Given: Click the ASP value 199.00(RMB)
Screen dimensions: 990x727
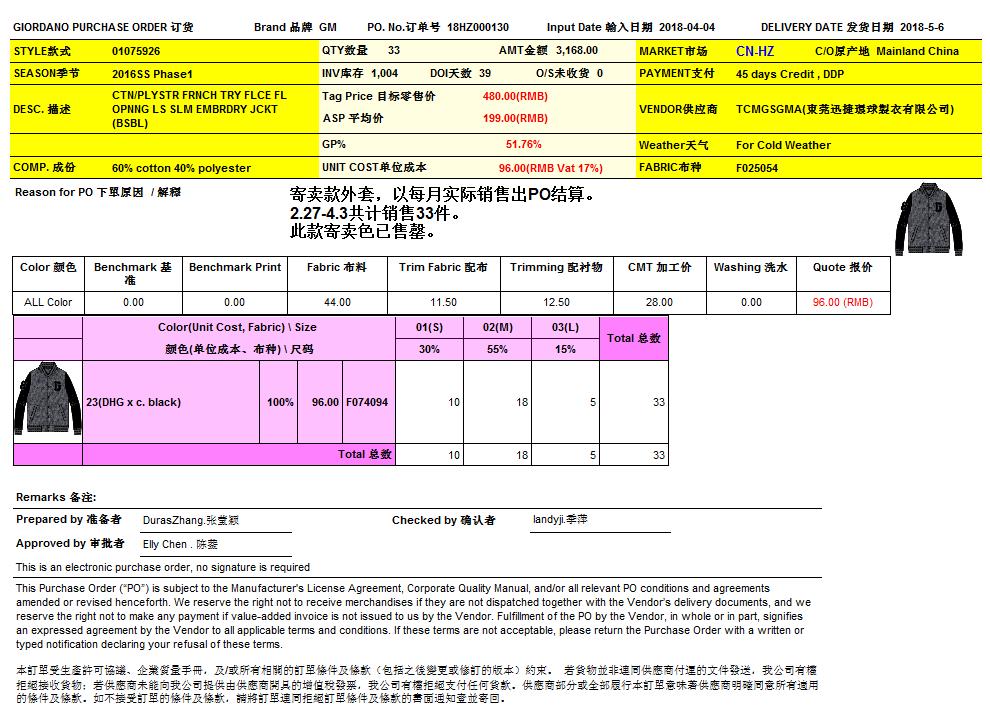Looking at the screenshot, I should point(515,119).
